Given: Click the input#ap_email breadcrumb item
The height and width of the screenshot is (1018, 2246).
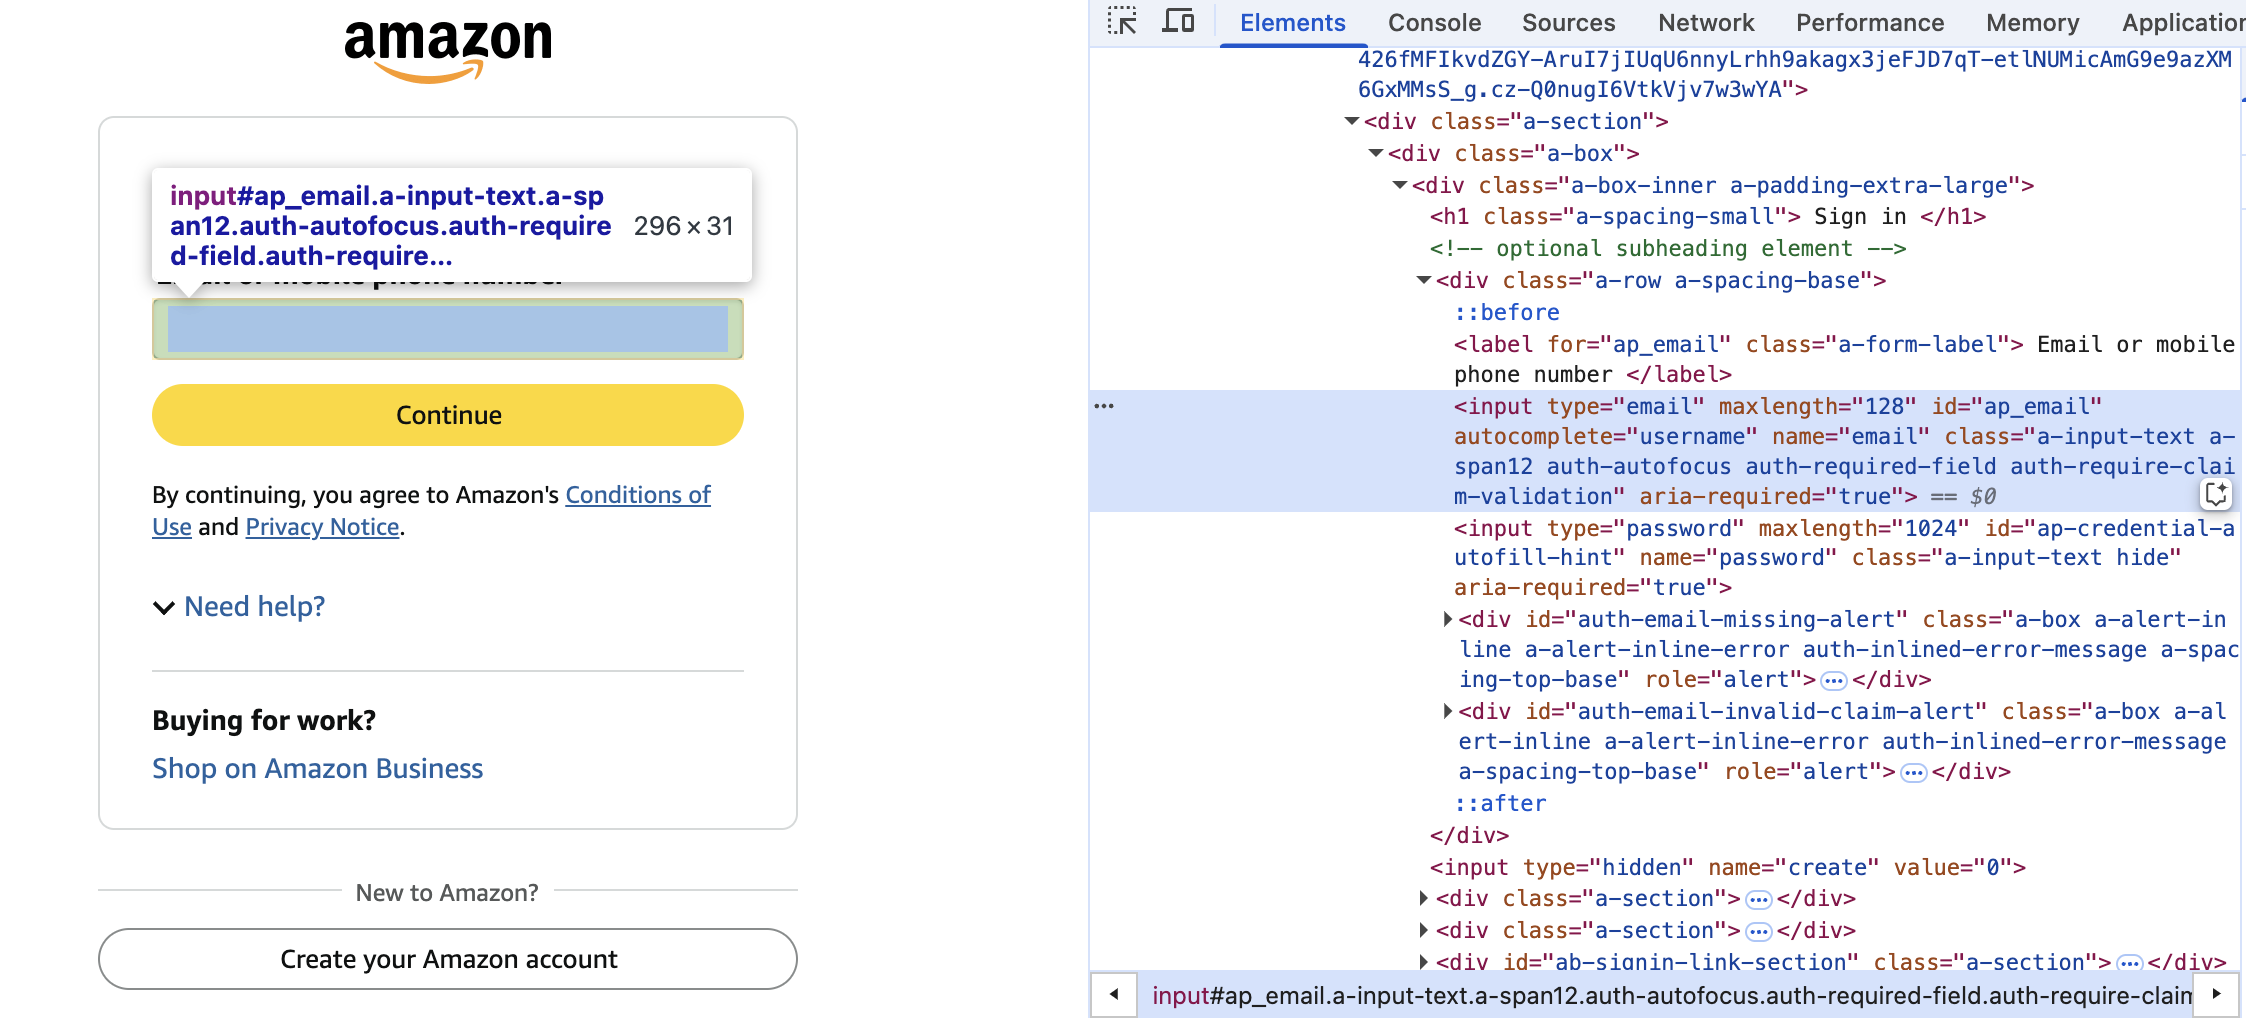Looking at the screenshot, I should tap(1670, 995).
